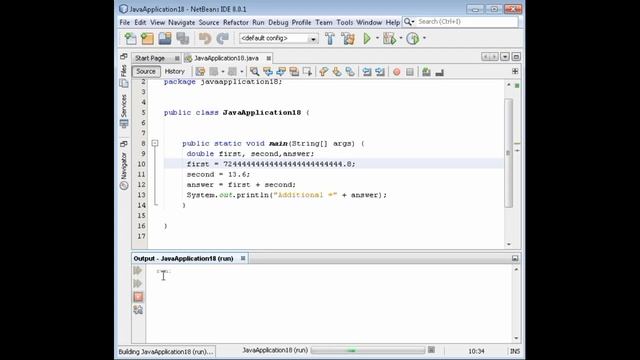The height and width of the screenshot is (360, 640).
Task: Click the green Run Project icon
Action: pos(367,38)
